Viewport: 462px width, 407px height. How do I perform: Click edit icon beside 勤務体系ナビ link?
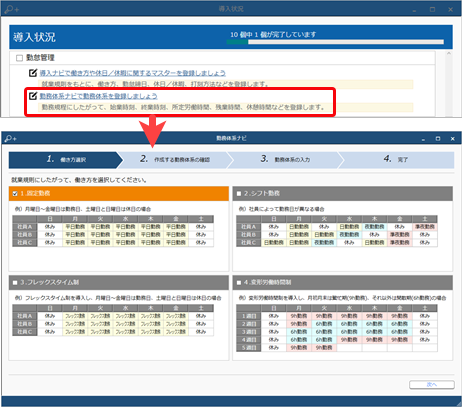(x=33, y=96)
